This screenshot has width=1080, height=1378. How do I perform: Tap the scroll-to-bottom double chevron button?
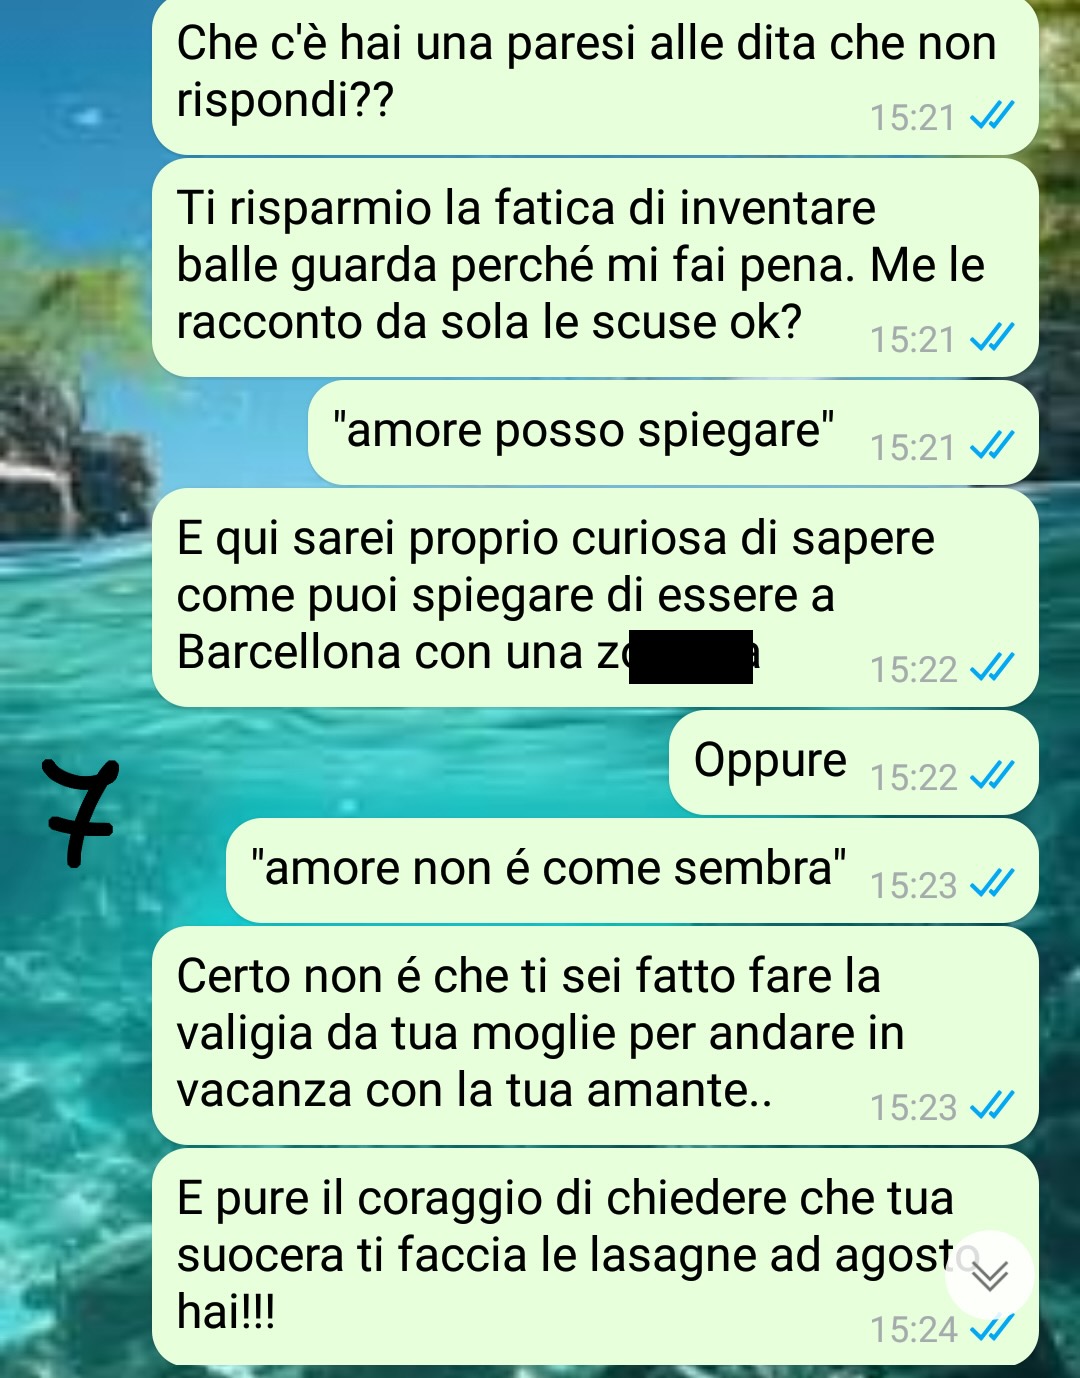click(989, 1275)
